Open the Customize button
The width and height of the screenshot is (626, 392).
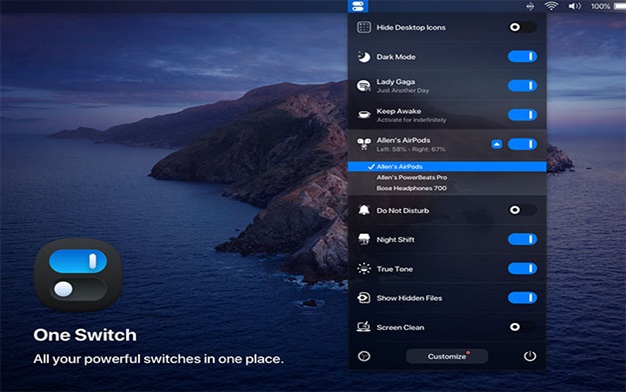447,356
